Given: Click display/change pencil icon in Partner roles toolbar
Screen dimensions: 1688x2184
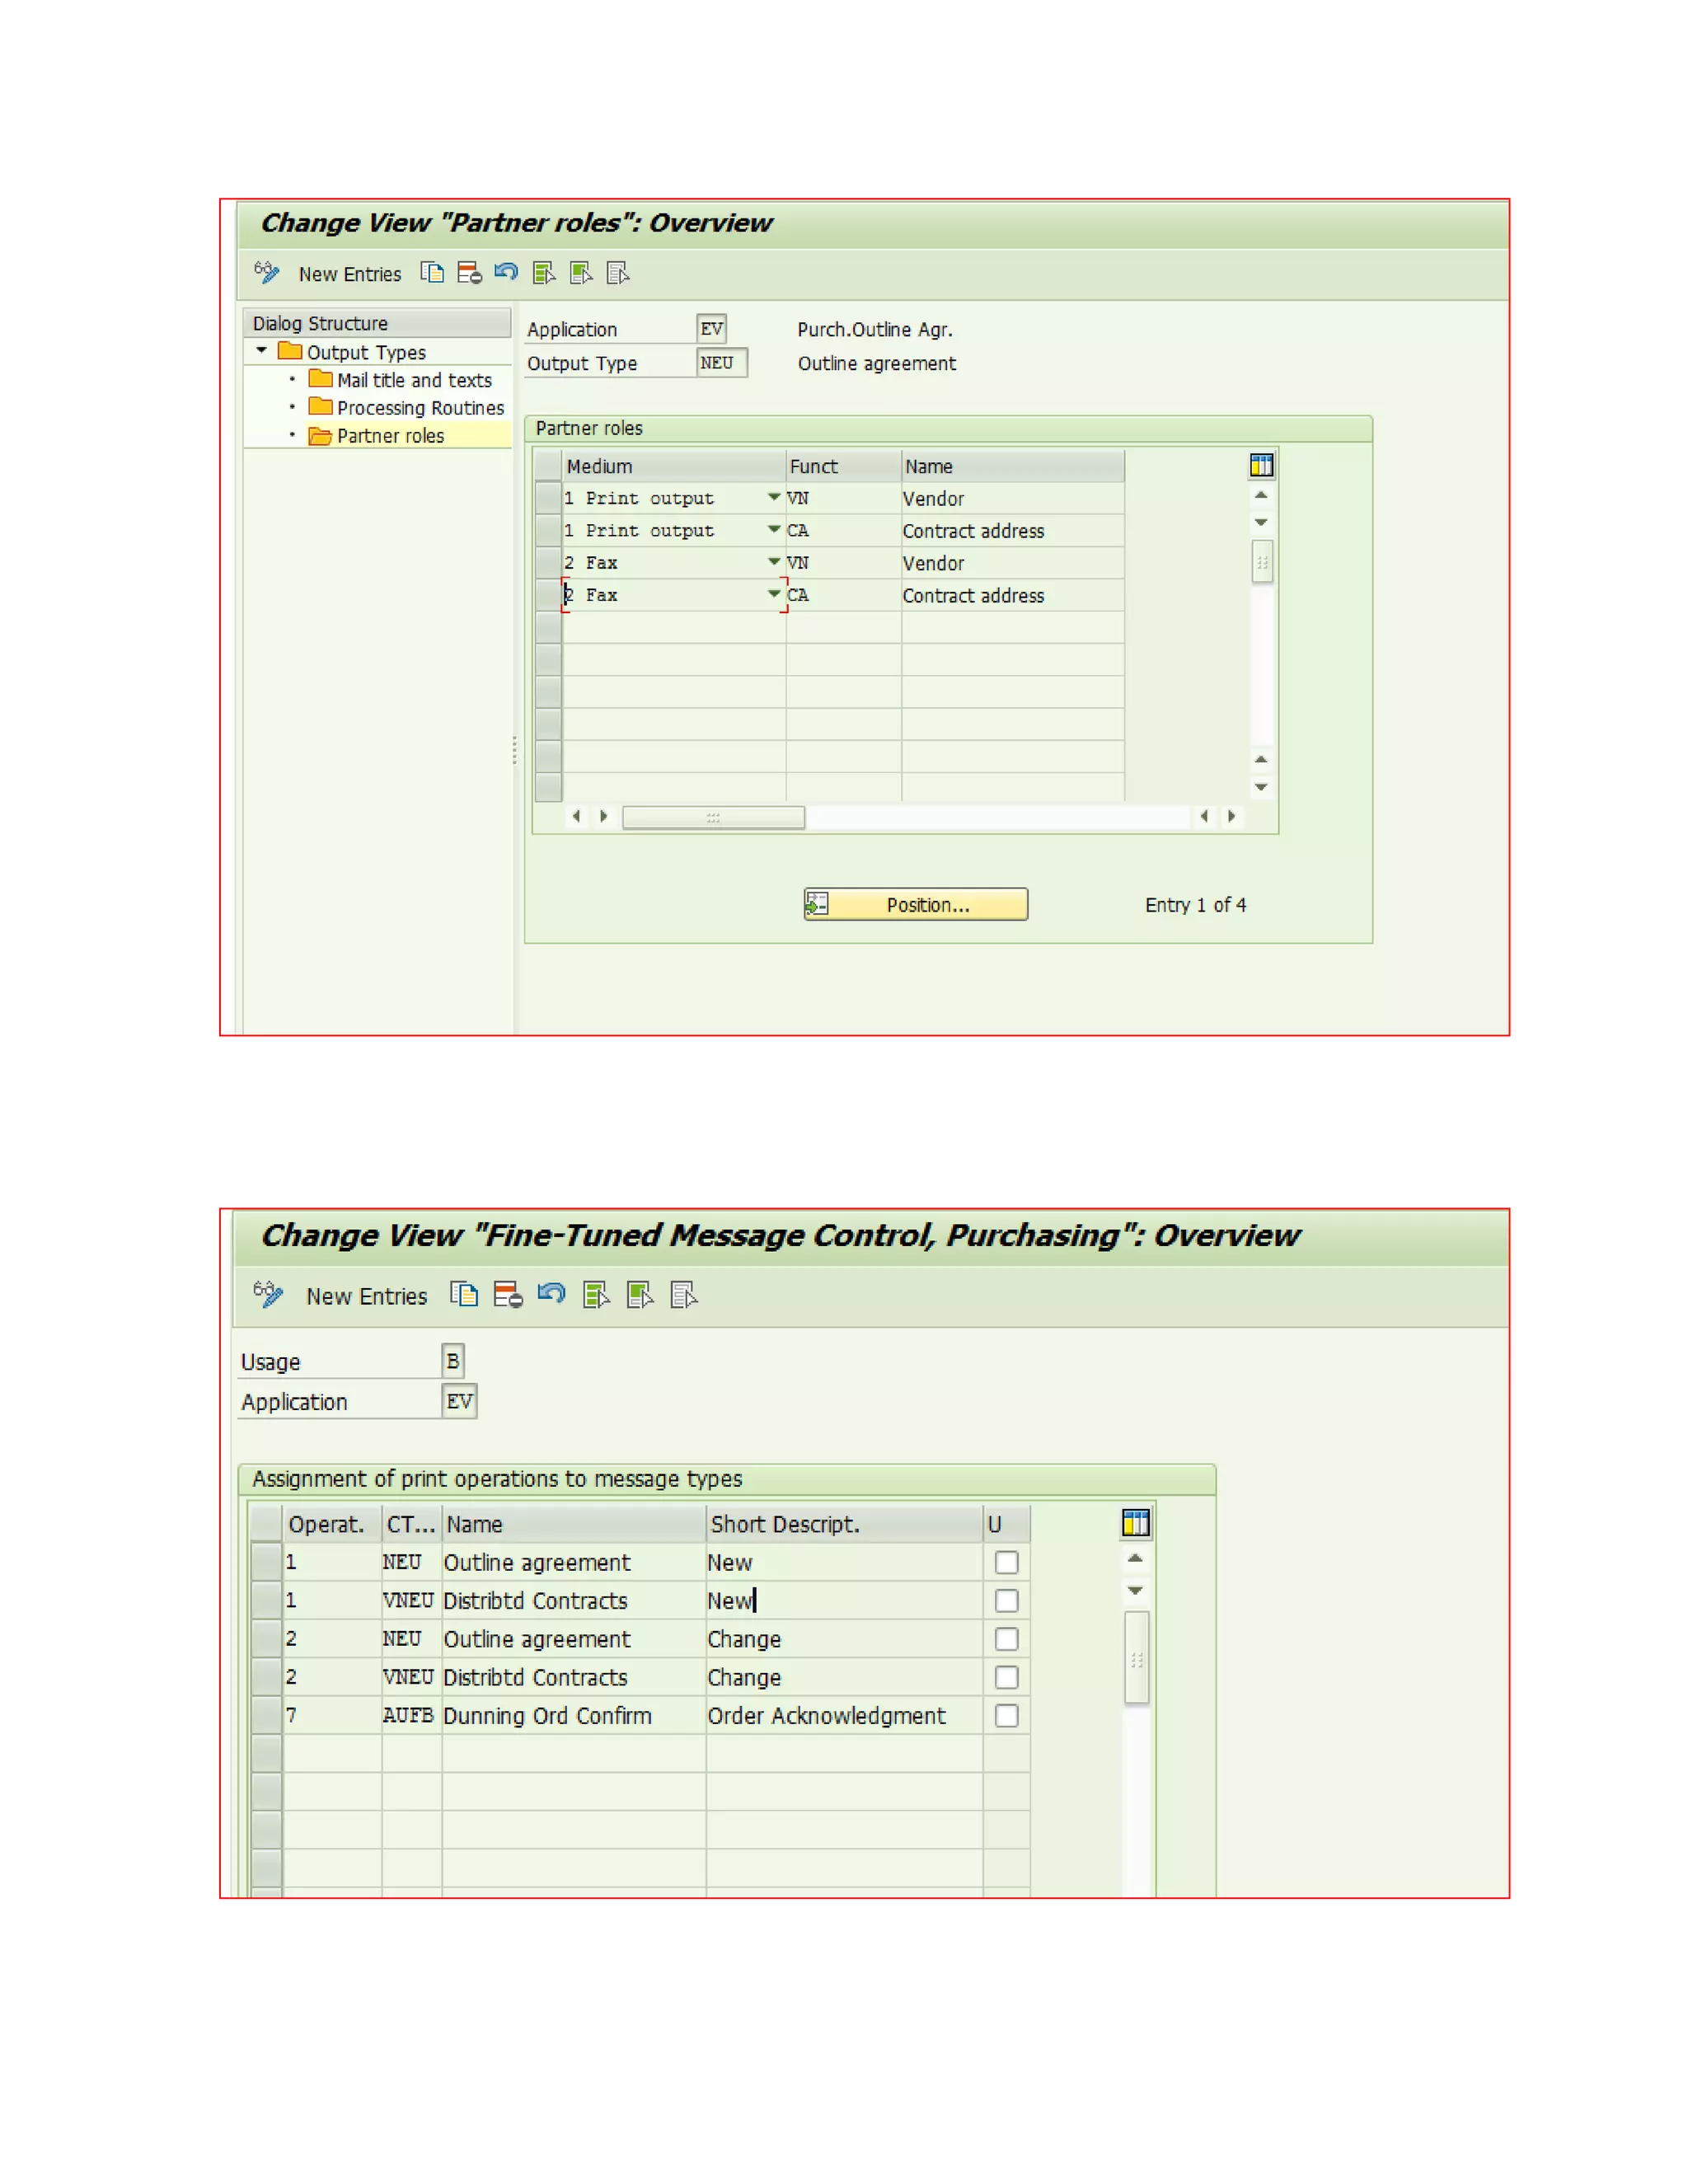Looking at the screenshot, I should point(267,272).
